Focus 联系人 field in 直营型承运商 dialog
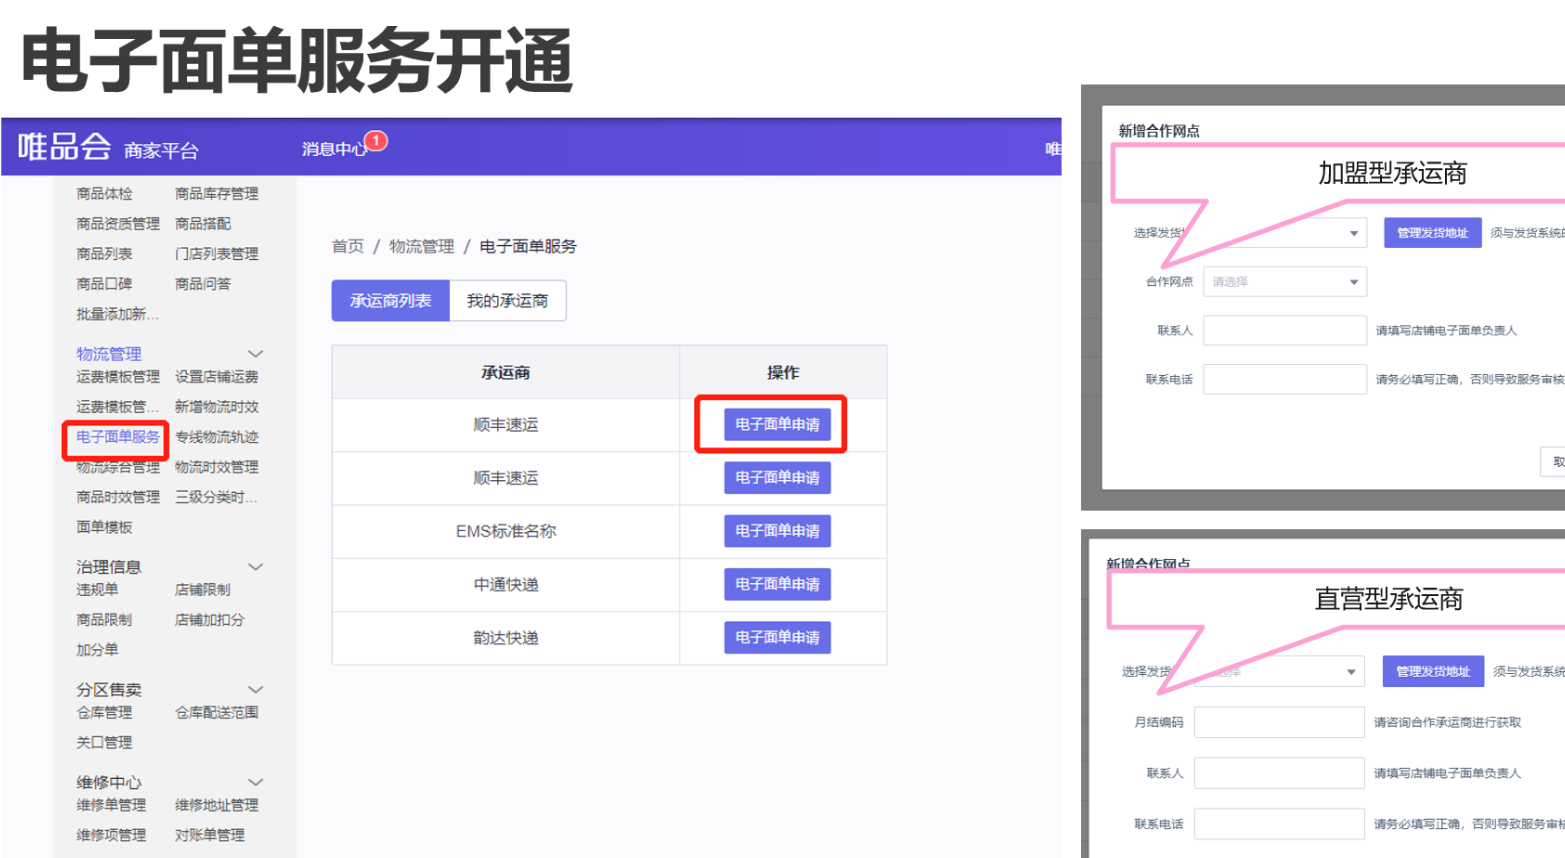The height and width of the screenshot is (858, 1565). click(x=1279, y=773)
